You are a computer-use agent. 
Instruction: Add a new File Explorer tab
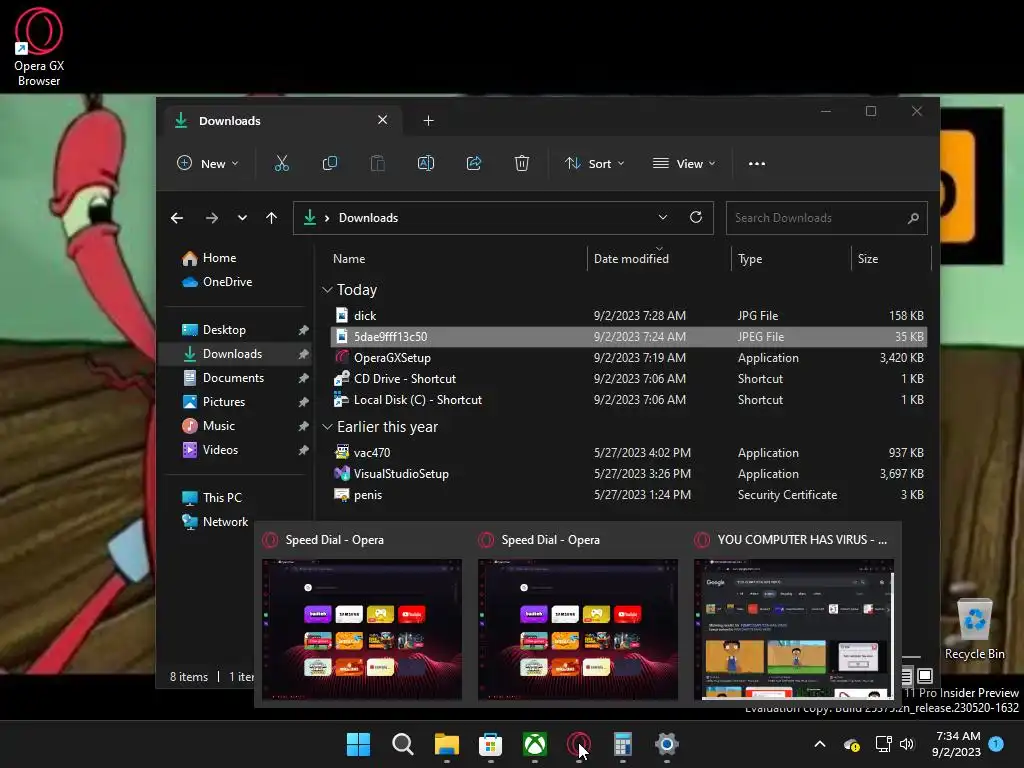pos(428,121)
